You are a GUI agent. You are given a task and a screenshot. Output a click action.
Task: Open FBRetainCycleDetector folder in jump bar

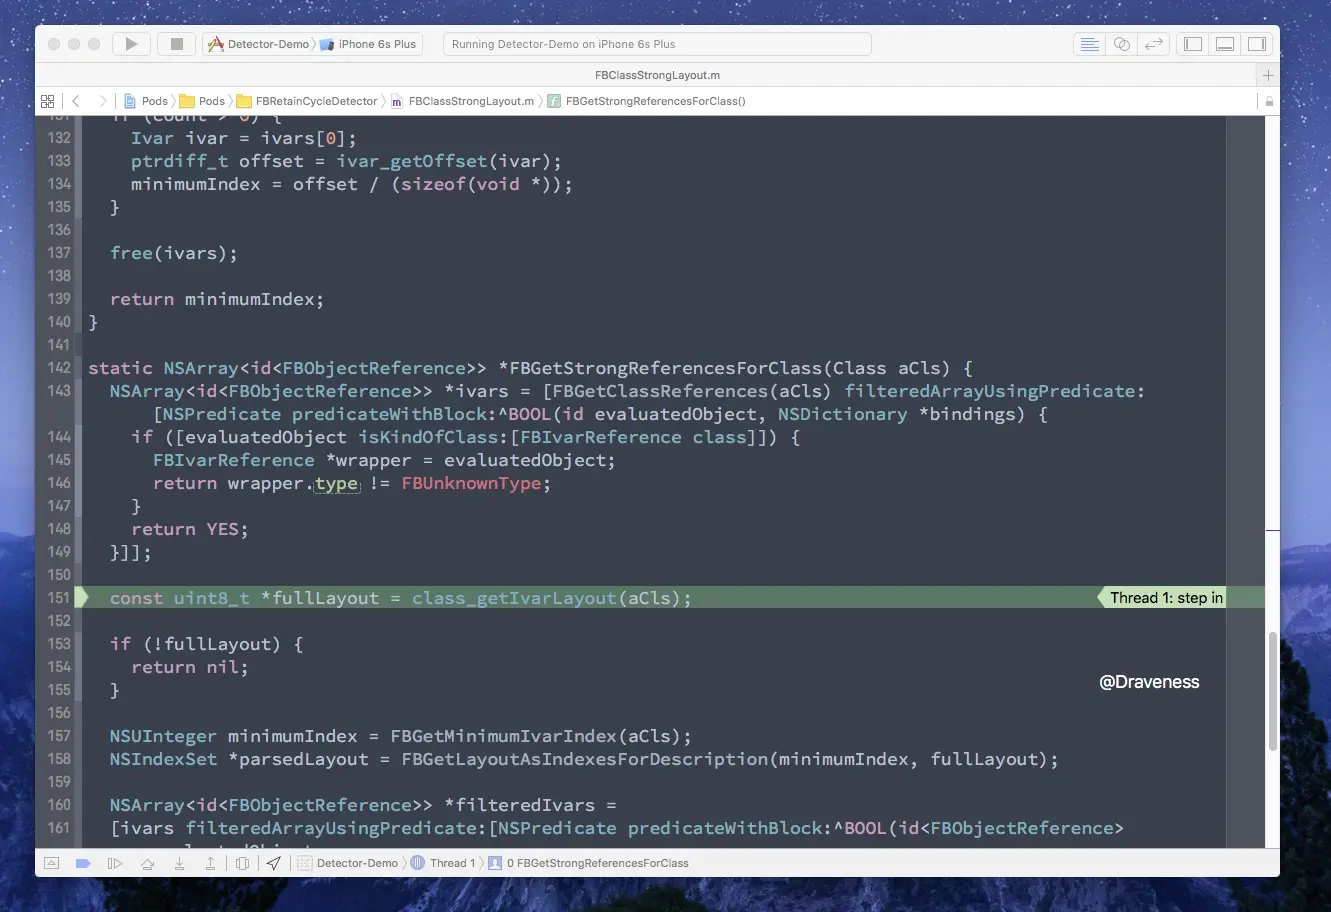click(307, 101)
